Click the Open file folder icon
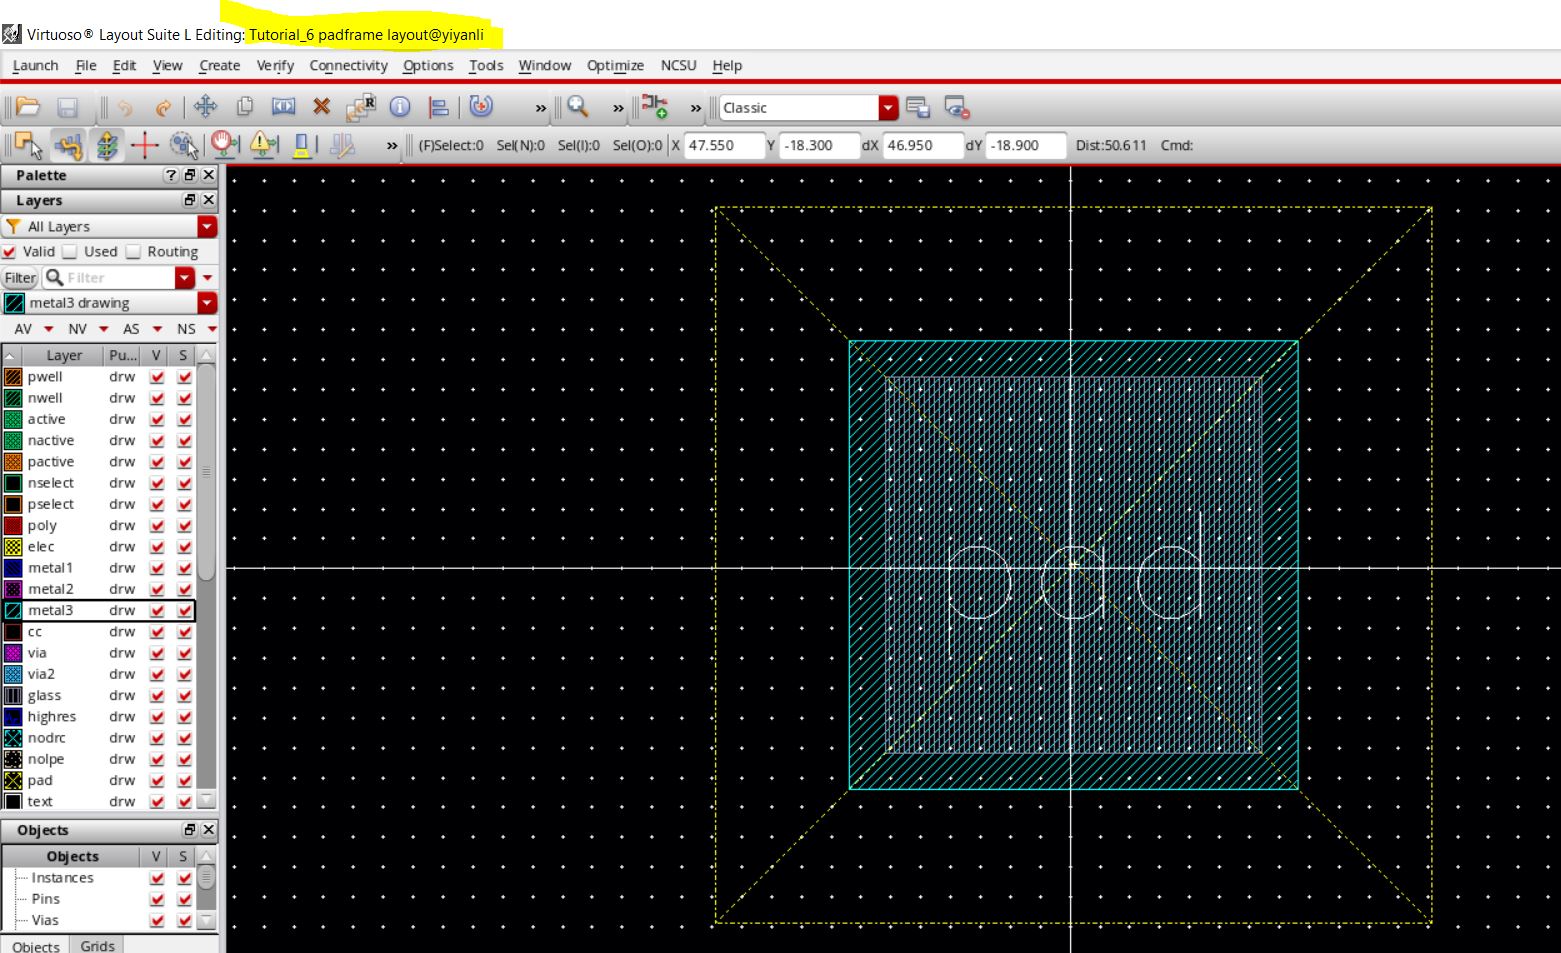This screenshot has width=1561, height=953. tap(28, 107)
